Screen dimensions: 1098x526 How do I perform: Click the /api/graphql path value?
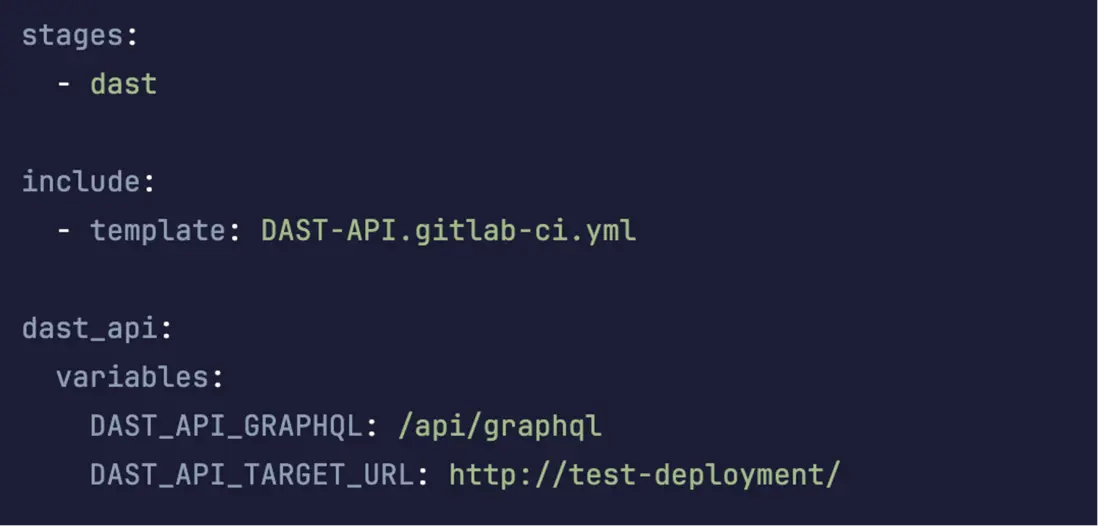pos(499,426)
